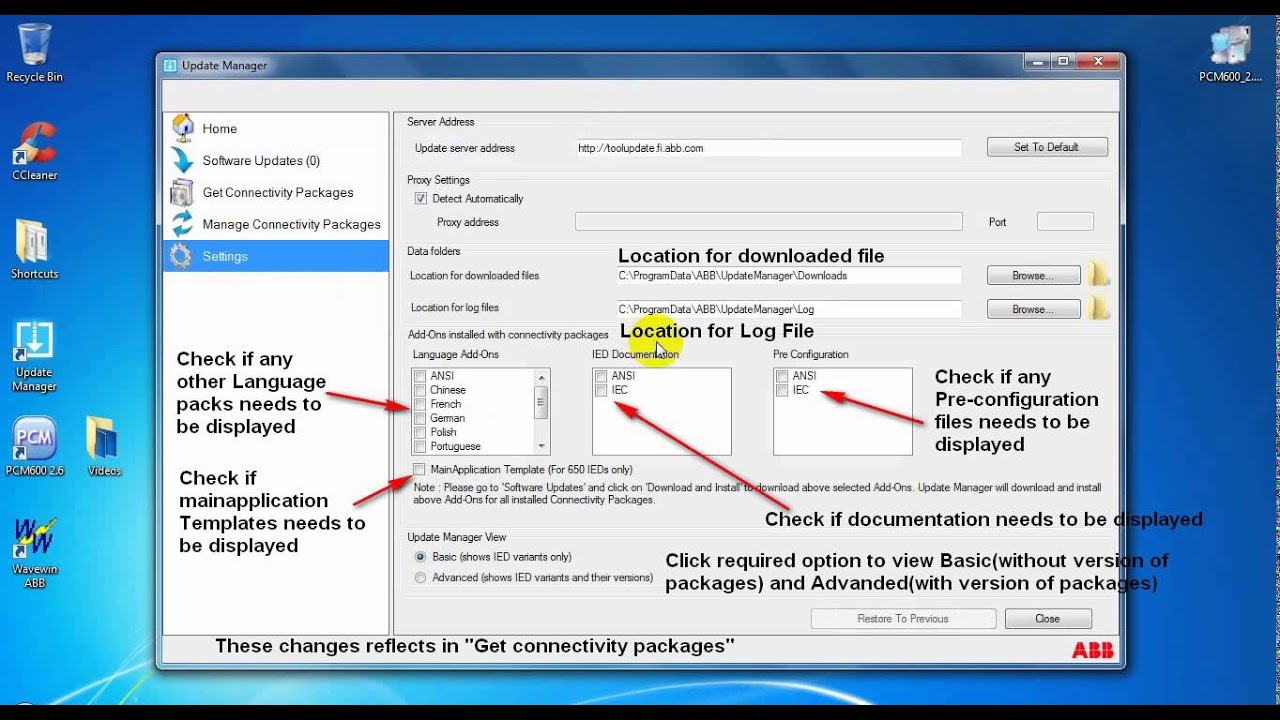Launch the CCleaner desktop shortcut
This screenshot has height=720, width=1280.
point(34,152)
